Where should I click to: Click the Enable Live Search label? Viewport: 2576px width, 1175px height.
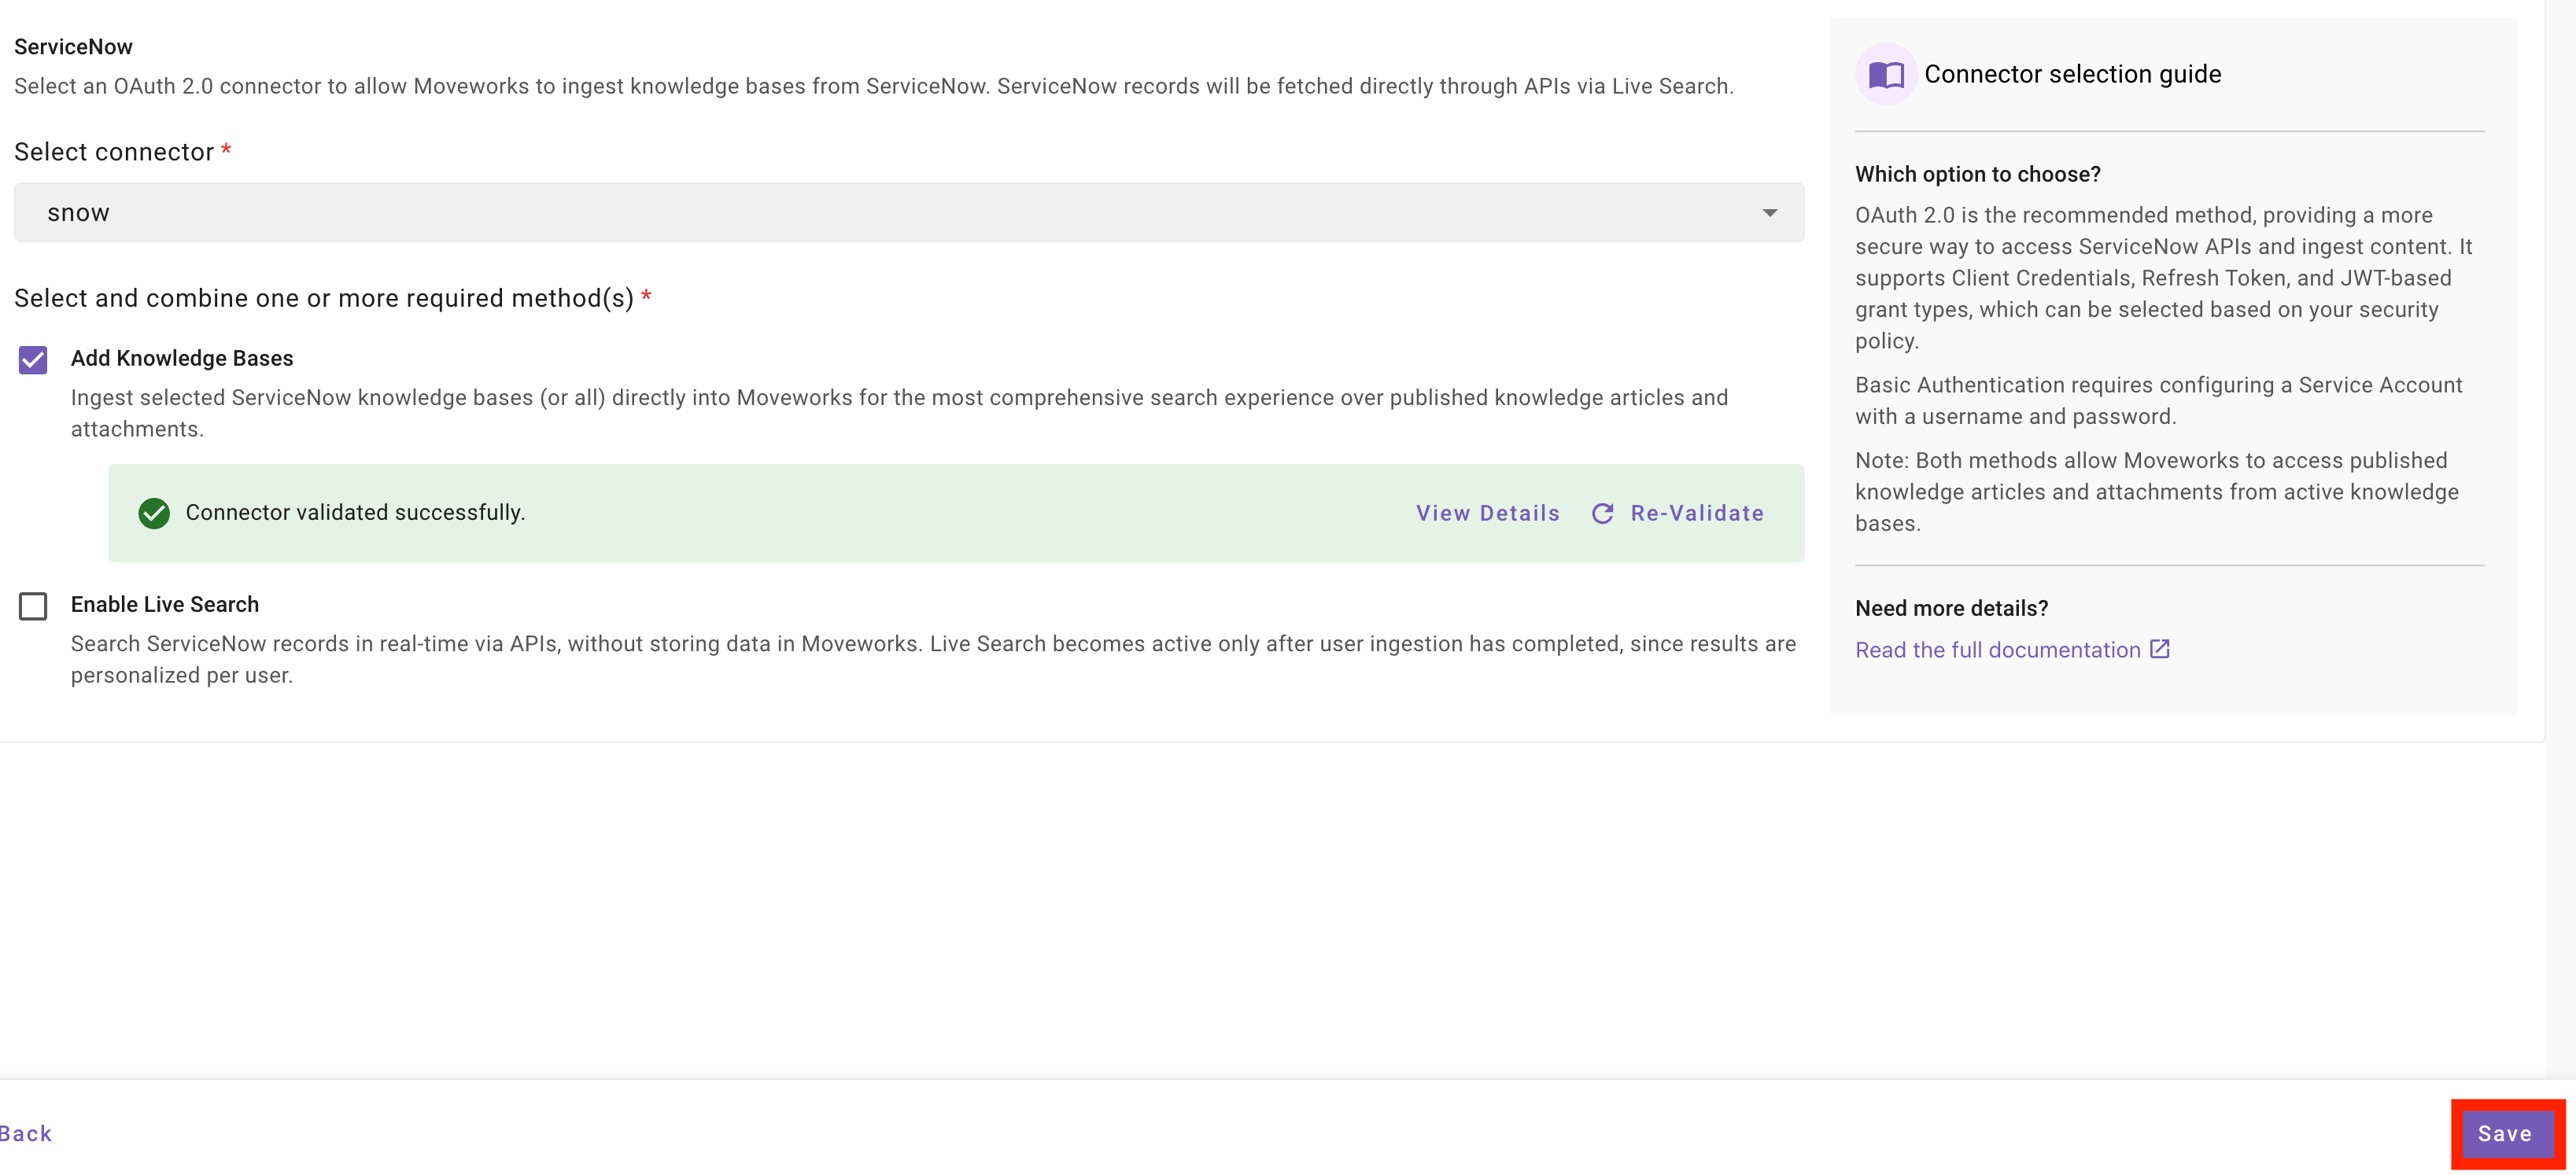point(165,604)
